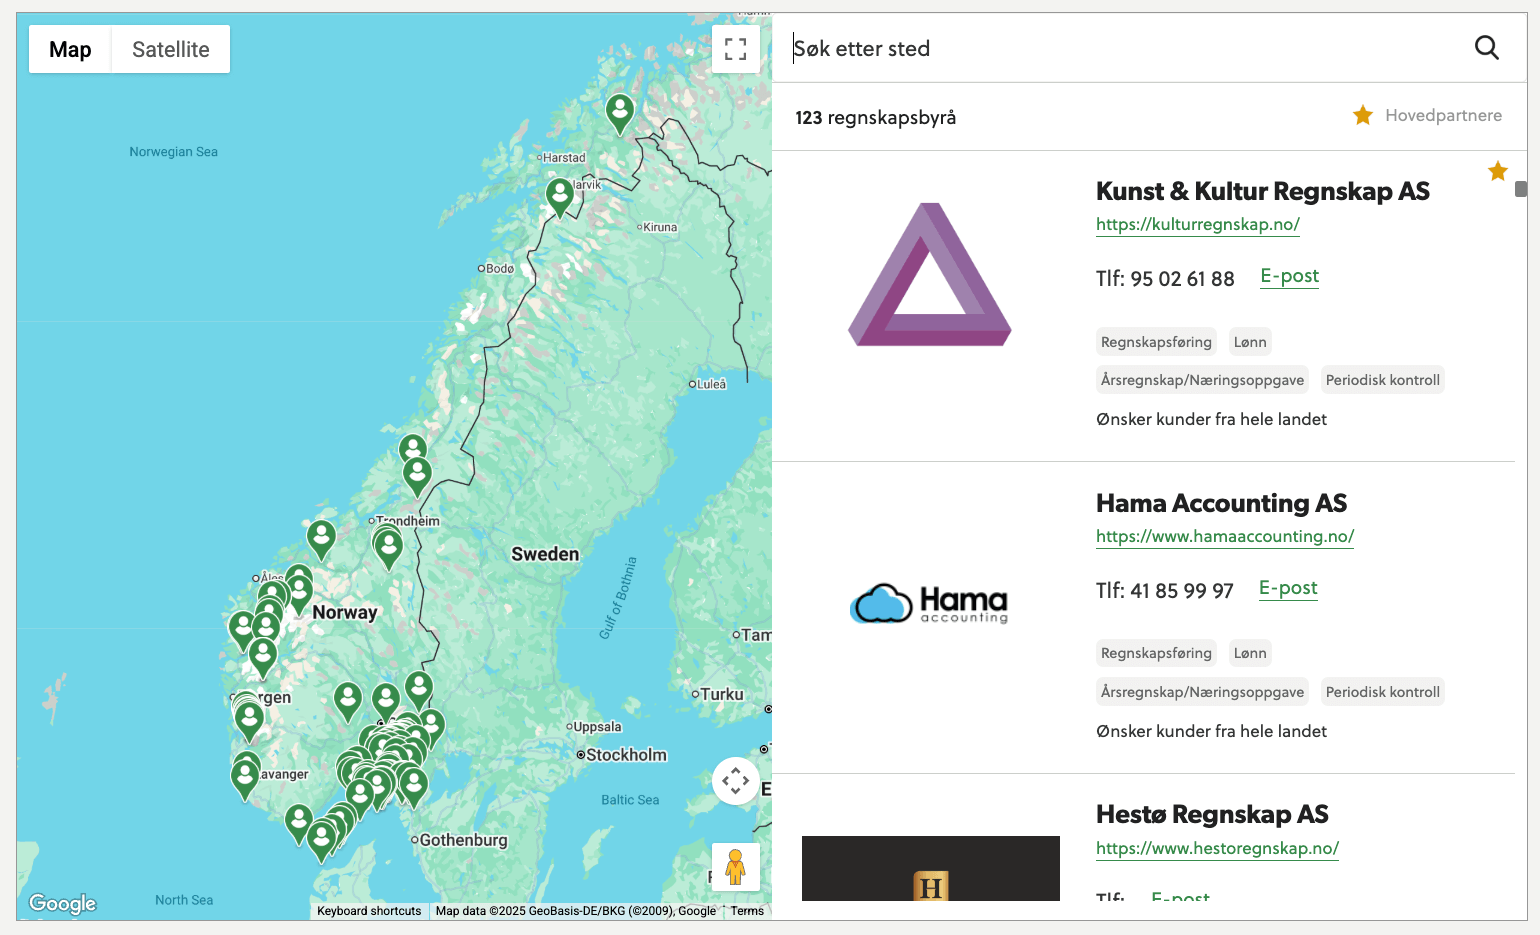The width and height of the screenshot is (1540, 935).
Task: Open the map Terms link
Action: tap(747, 911)
